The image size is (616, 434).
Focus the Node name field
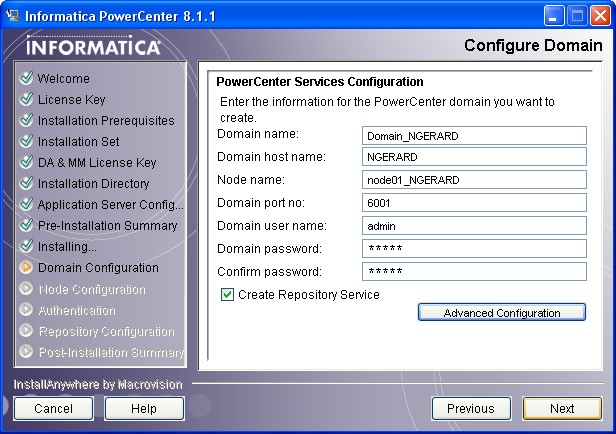474,179
